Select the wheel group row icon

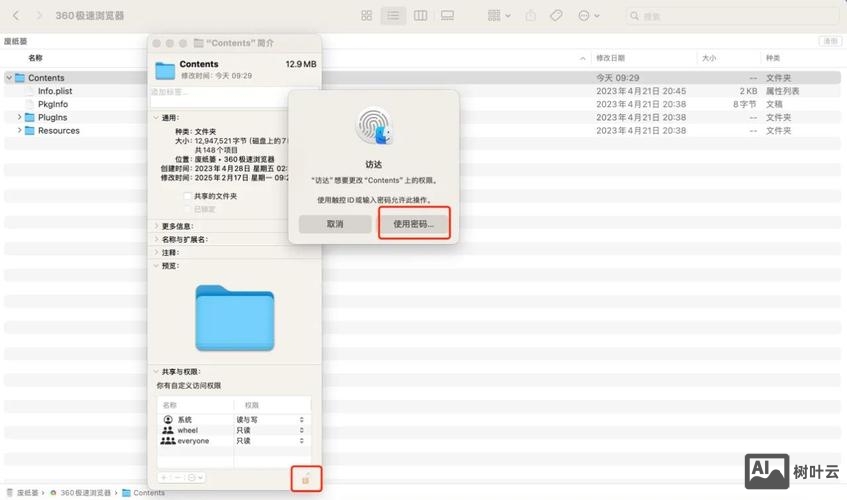168,430
